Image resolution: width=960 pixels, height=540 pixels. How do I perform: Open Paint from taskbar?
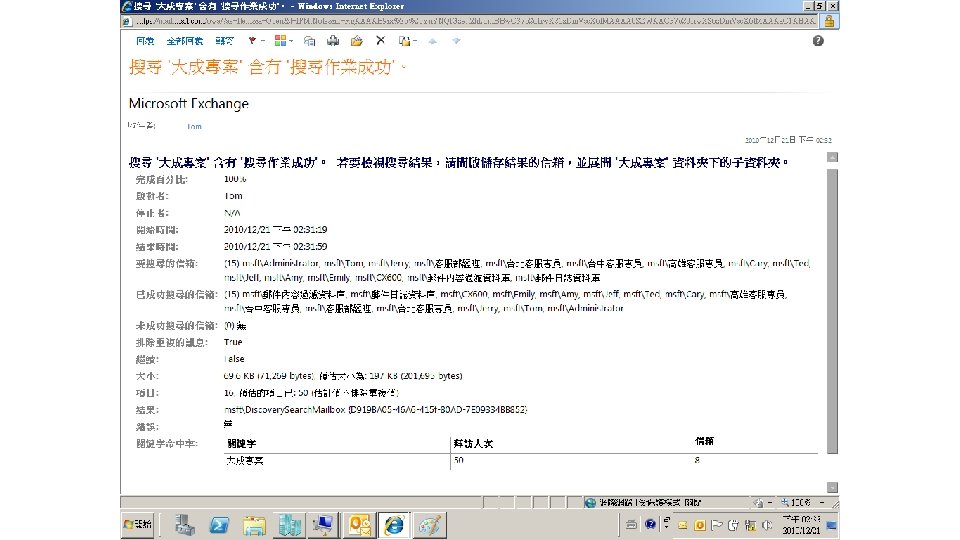(x=429, y=525)
